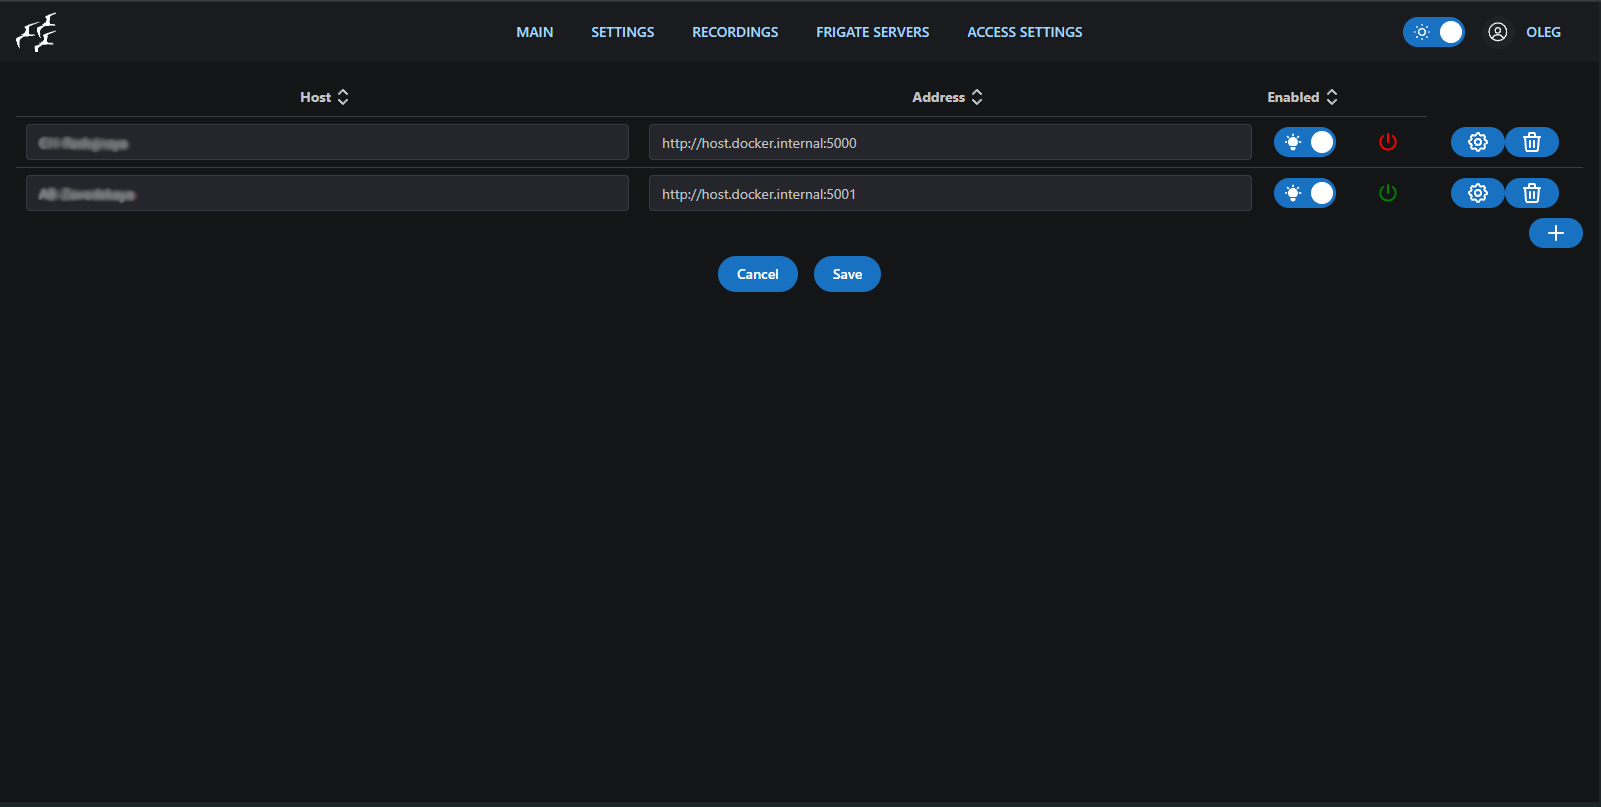
Task: Sort table by Address column
Action: 947,97
